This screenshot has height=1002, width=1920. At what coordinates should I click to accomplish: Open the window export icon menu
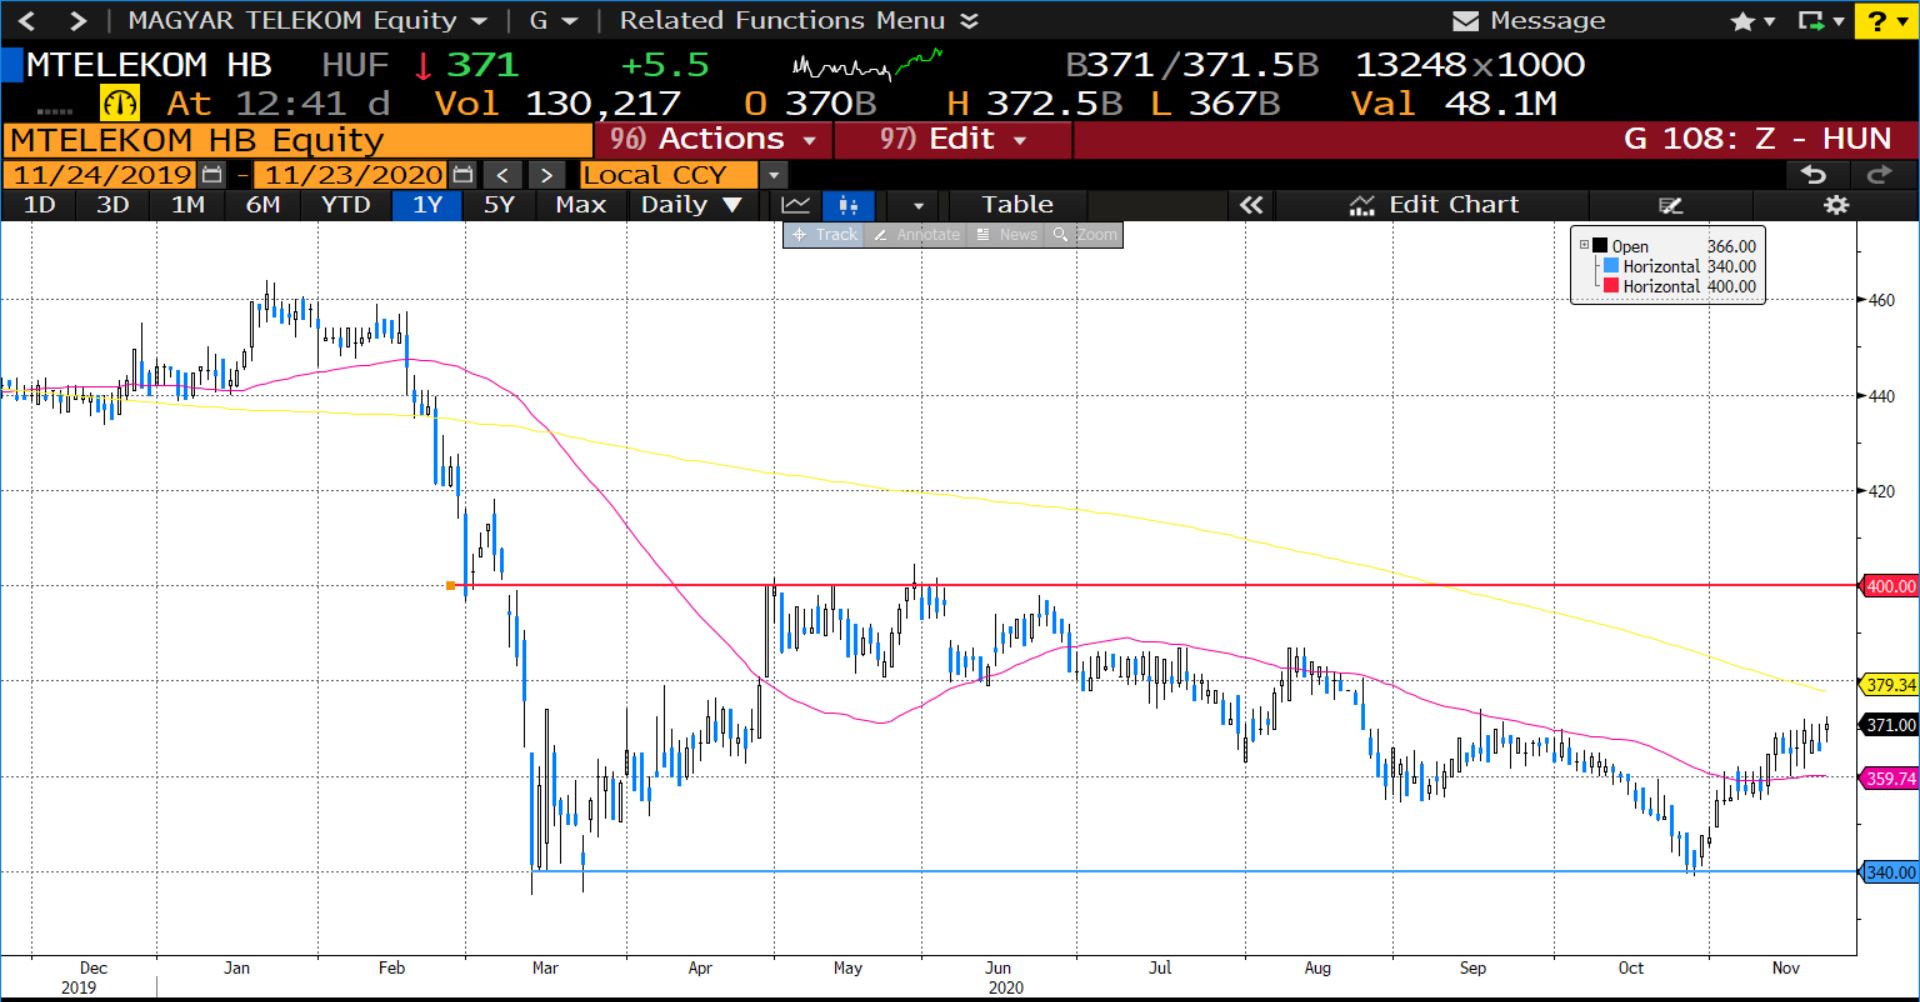(1820, 21)
